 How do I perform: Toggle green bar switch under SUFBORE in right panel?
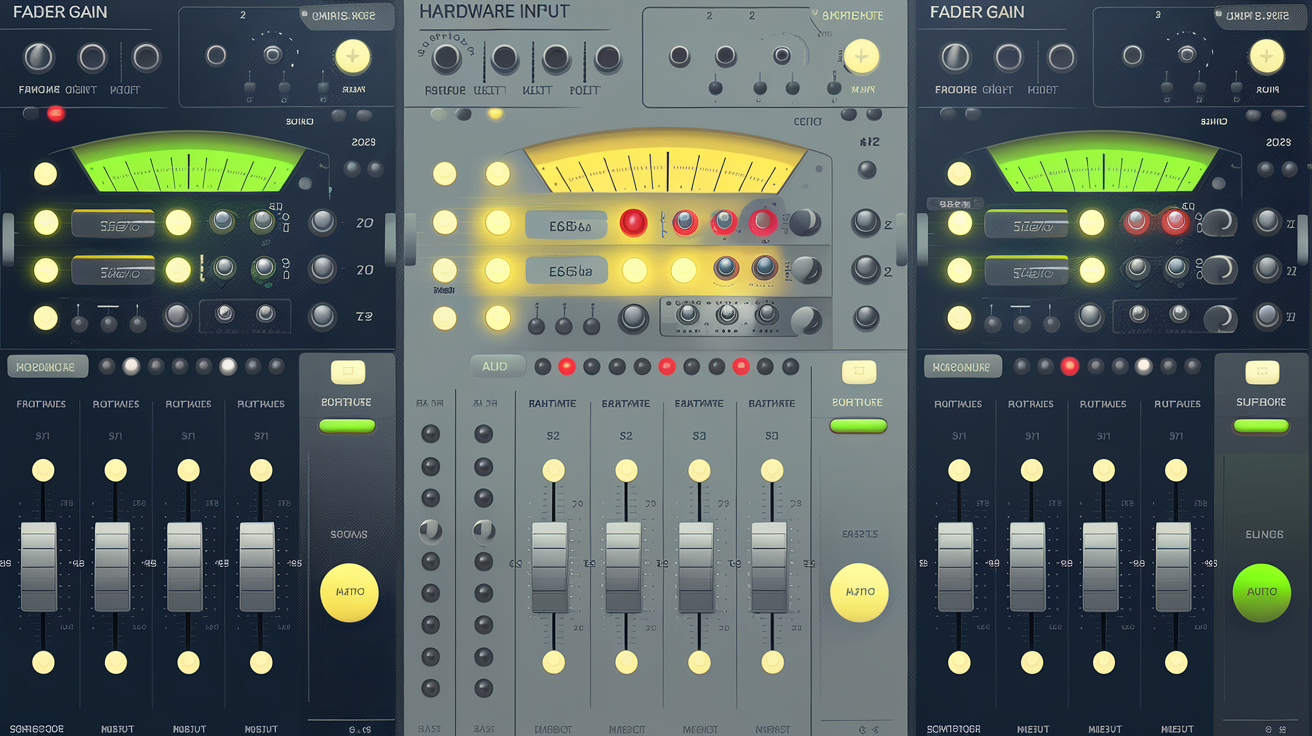click(x=1261, y=426)
